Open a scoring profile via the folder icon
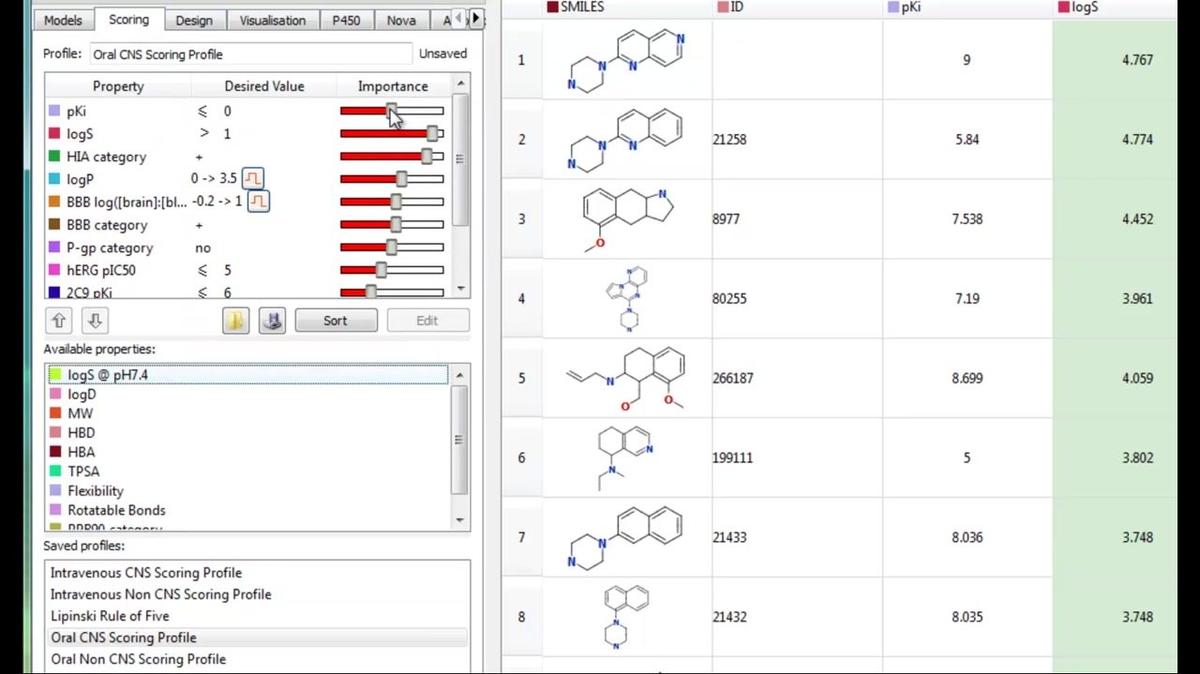This screenshot has height=674, width=1200. 235,320
